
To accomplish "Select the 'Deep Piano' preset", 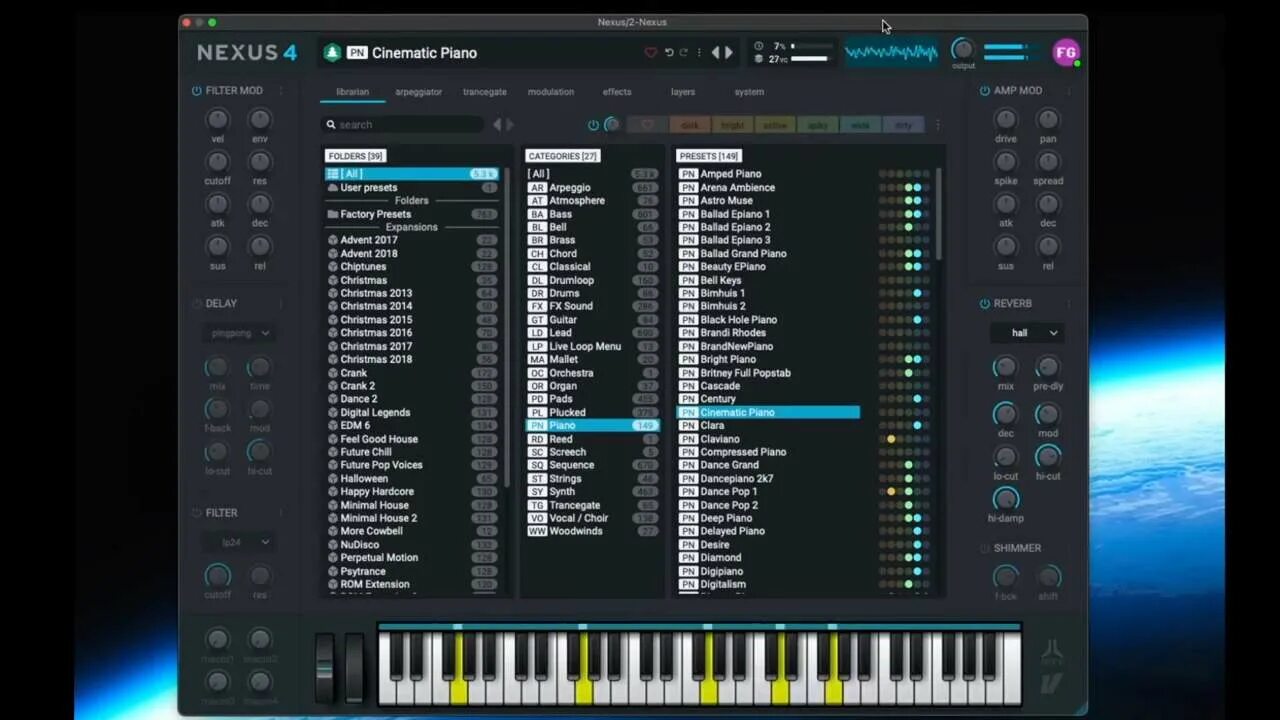I will [768, 518].
